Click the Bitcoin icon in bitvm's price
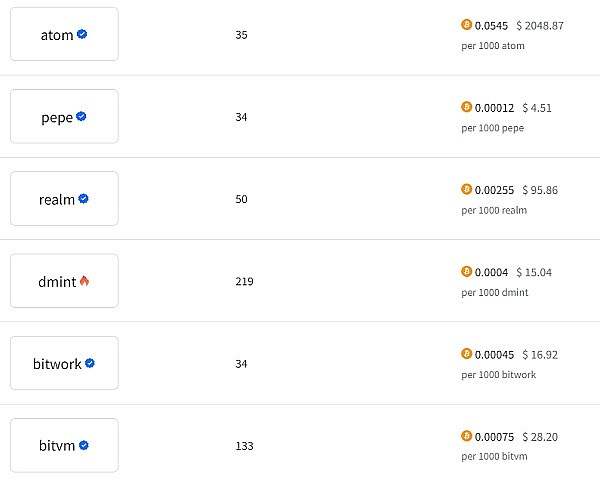The height and width of the screenshot is (480, 600). tap(466, 435)
